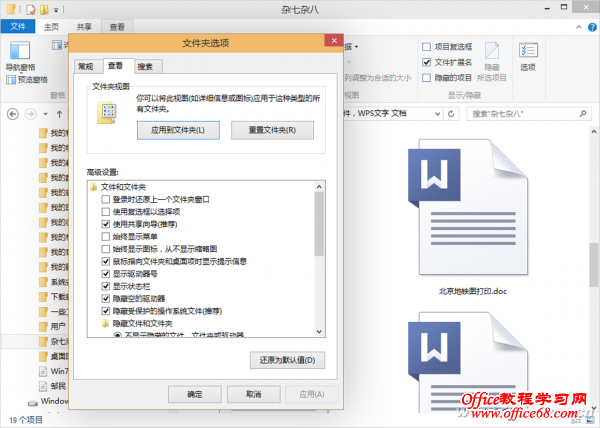Select the Win7 file icon in navigation tree
Screen dimensions: 600x428
pyautogui.click(x=43, y=371)
